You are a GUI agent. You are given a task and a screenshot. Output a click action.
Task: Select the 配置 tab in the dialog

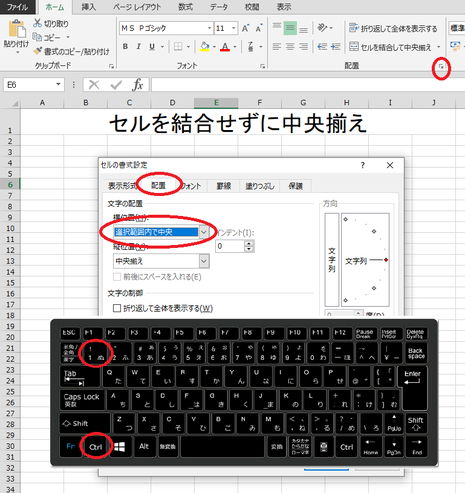pos(158,185)
